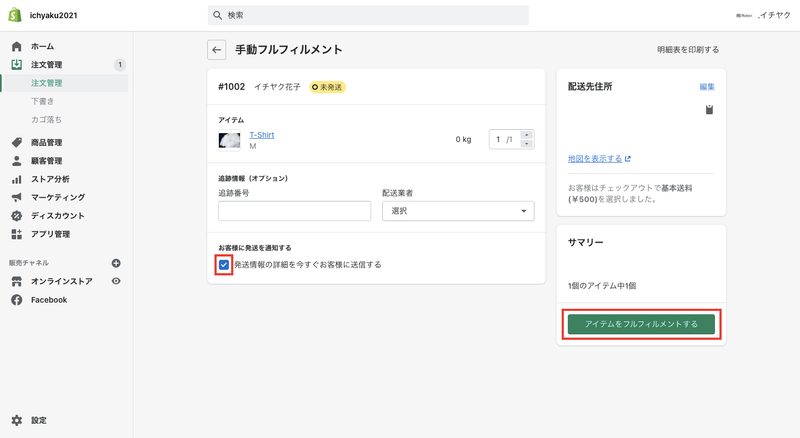800x438 pixels.
Task: Click the オンラインストア storefront icon
Action: pos(17,281)
